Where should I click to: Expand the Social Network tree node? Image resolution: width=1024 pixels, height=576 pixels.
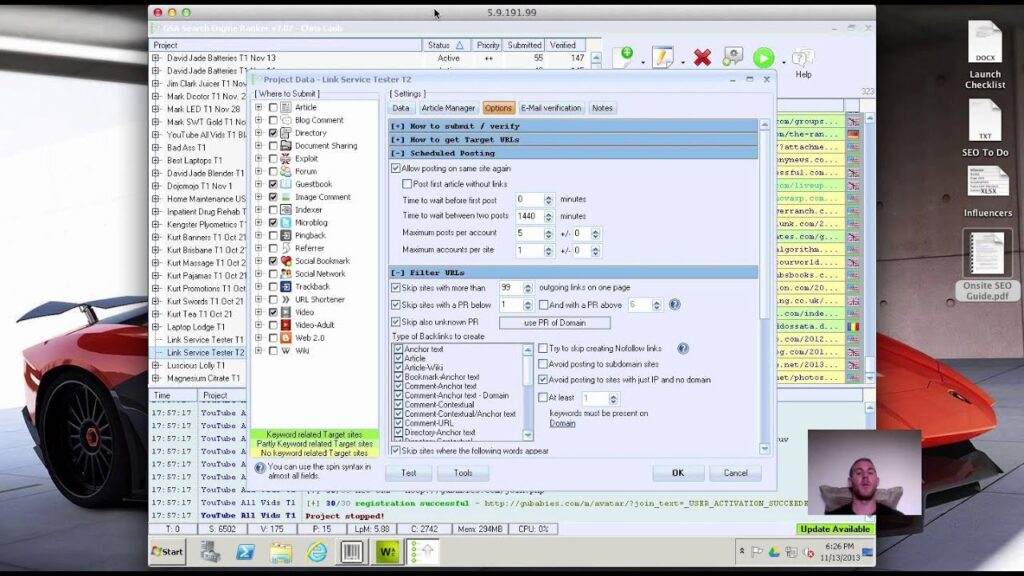coord(259,274)
